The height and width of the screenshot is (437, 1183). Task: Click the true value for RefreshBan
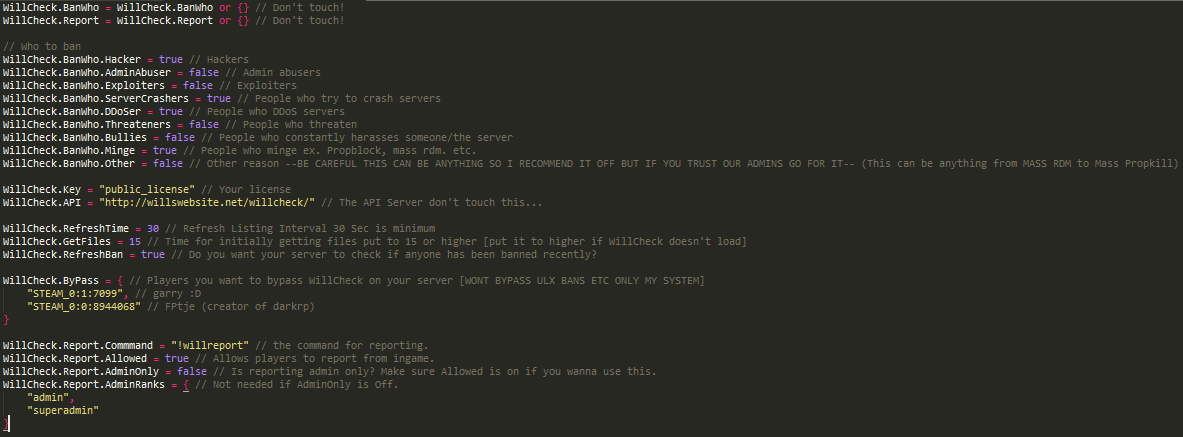click(153, 255)
